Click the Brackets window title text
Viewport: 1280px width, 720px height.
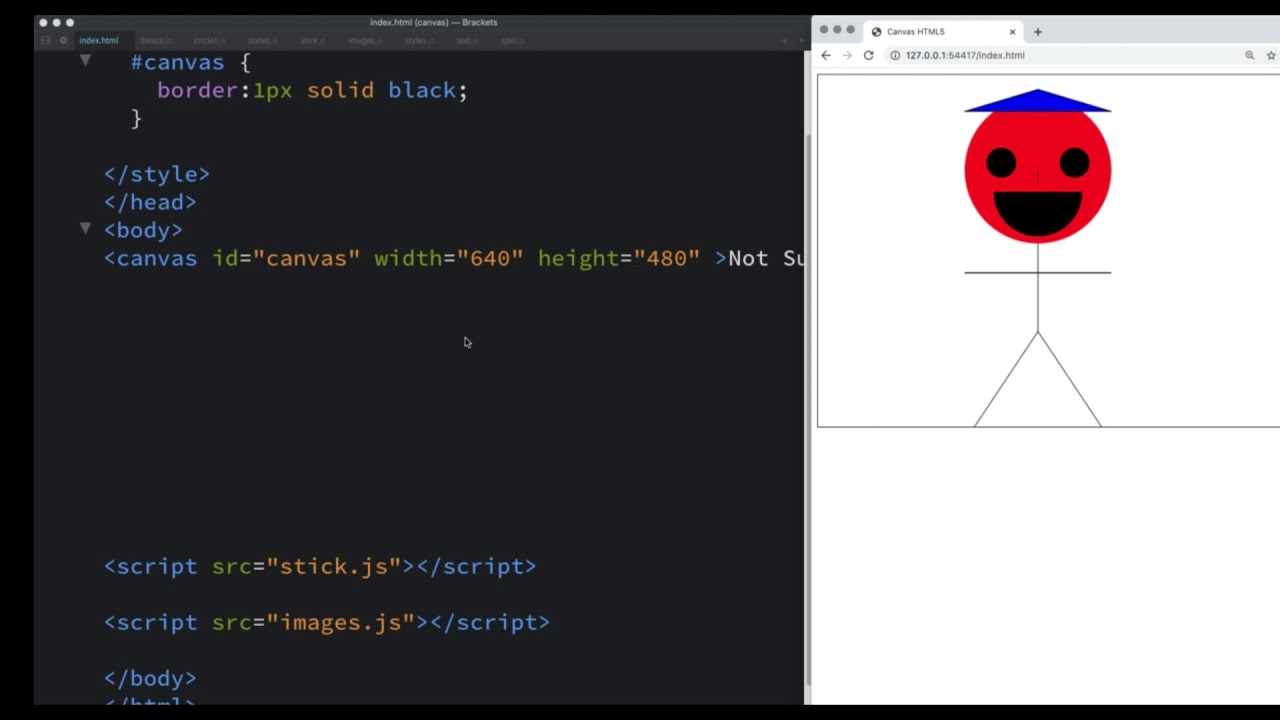434,22
